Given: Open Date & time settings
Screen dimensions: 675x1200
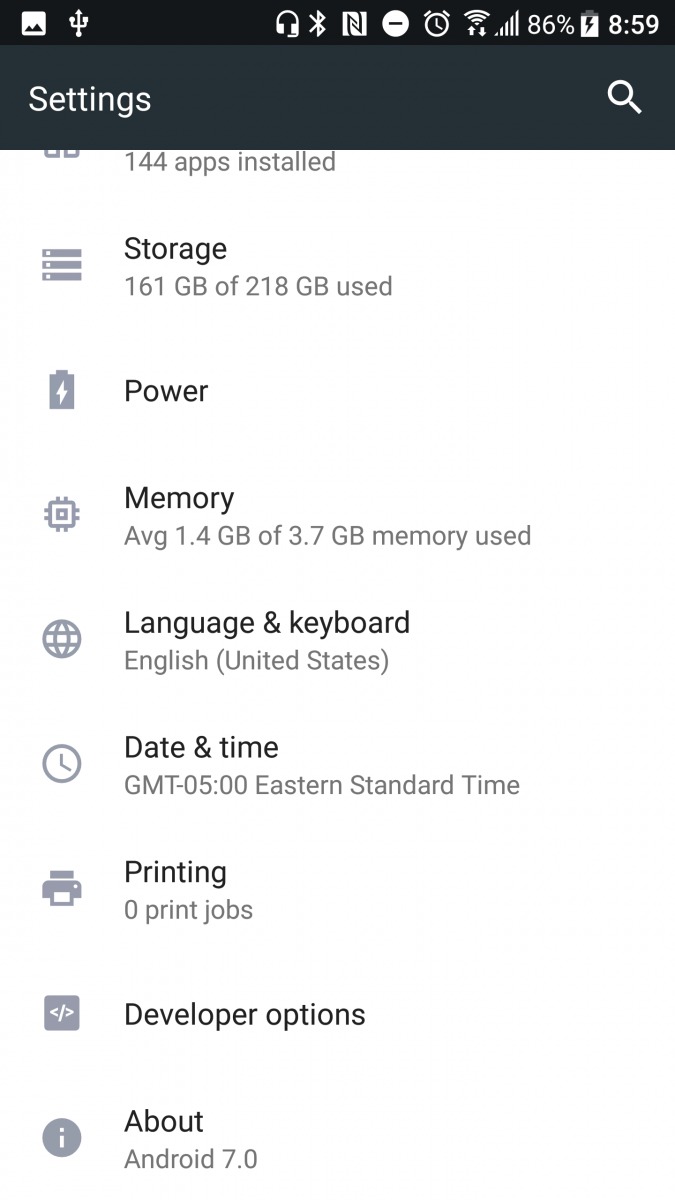Looking at the screenshot, I should (x=321, y=765).
